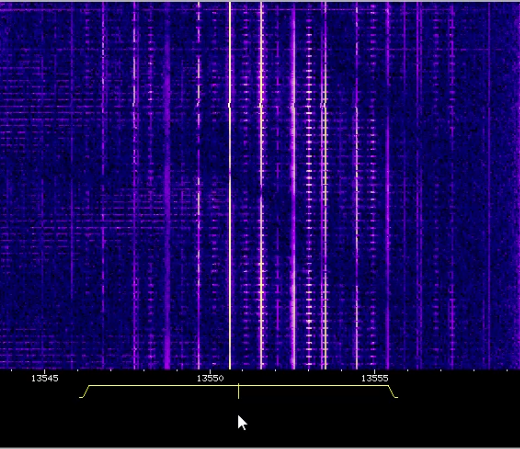This screenshot has width=520, height=449.
Task: Click the brightest yellow carrier line near 13550
Action: click(230, 185)
